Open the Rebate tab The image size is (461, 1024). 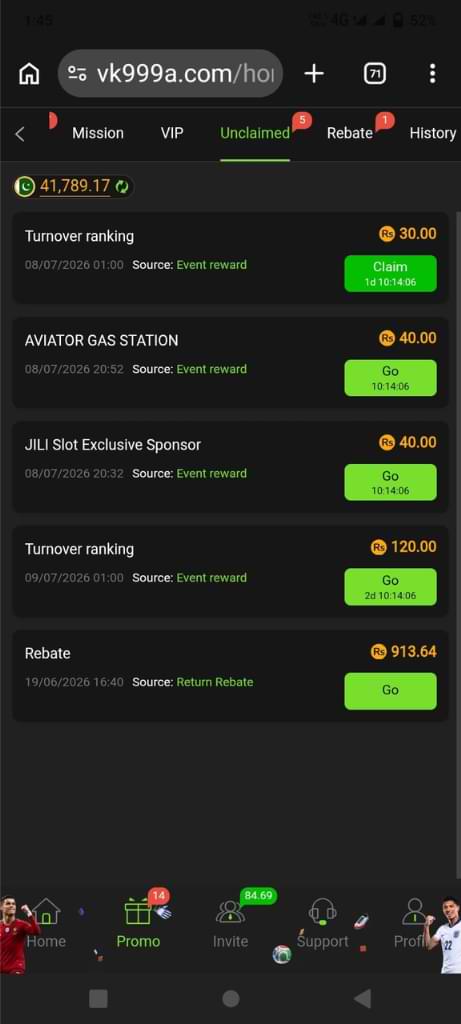click(350, 133)
